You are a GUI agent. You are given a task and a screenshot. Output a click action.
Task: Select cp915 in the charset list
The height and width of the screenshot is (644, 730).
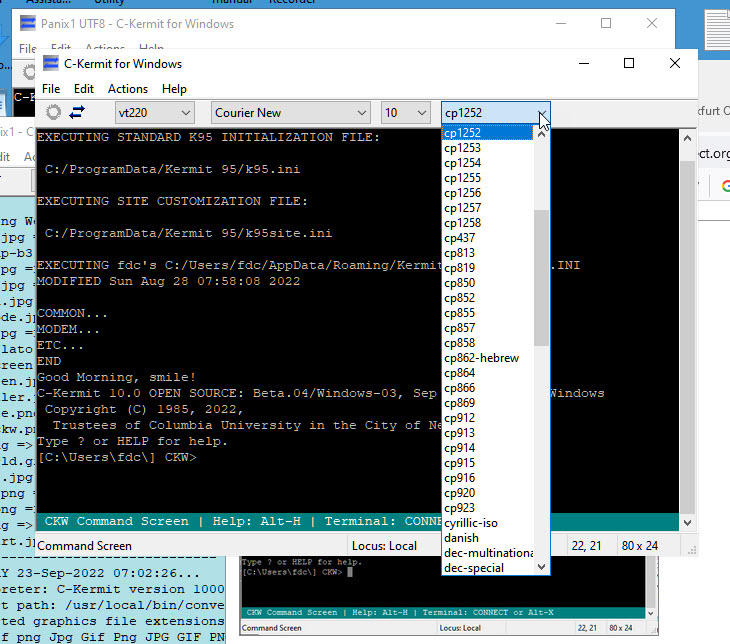(x=487, y=462)
